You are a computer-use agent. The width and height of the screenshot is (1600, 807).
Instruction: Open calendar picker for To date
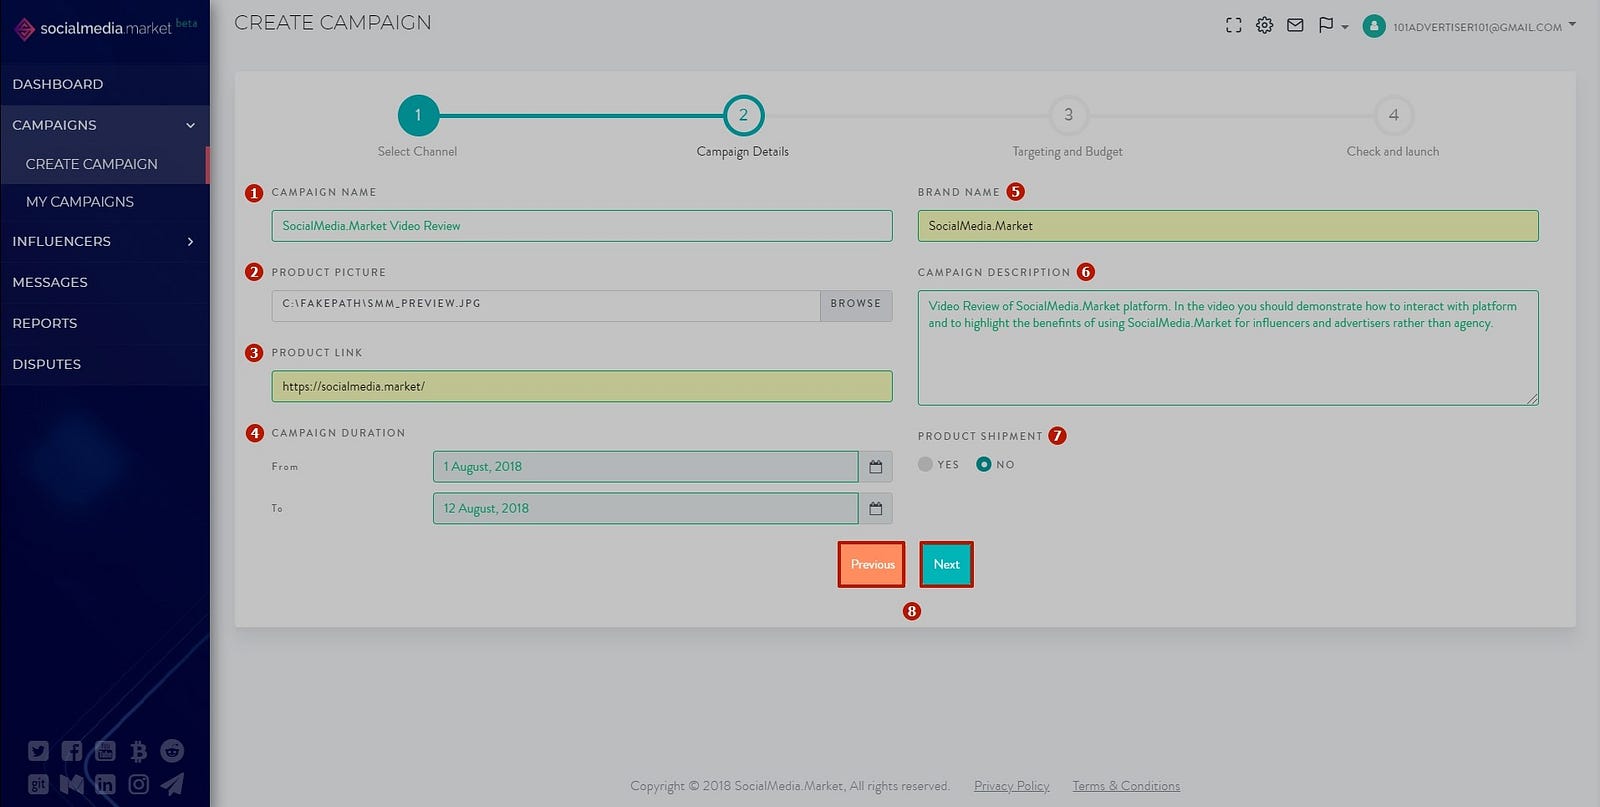(x=875, y=509)
